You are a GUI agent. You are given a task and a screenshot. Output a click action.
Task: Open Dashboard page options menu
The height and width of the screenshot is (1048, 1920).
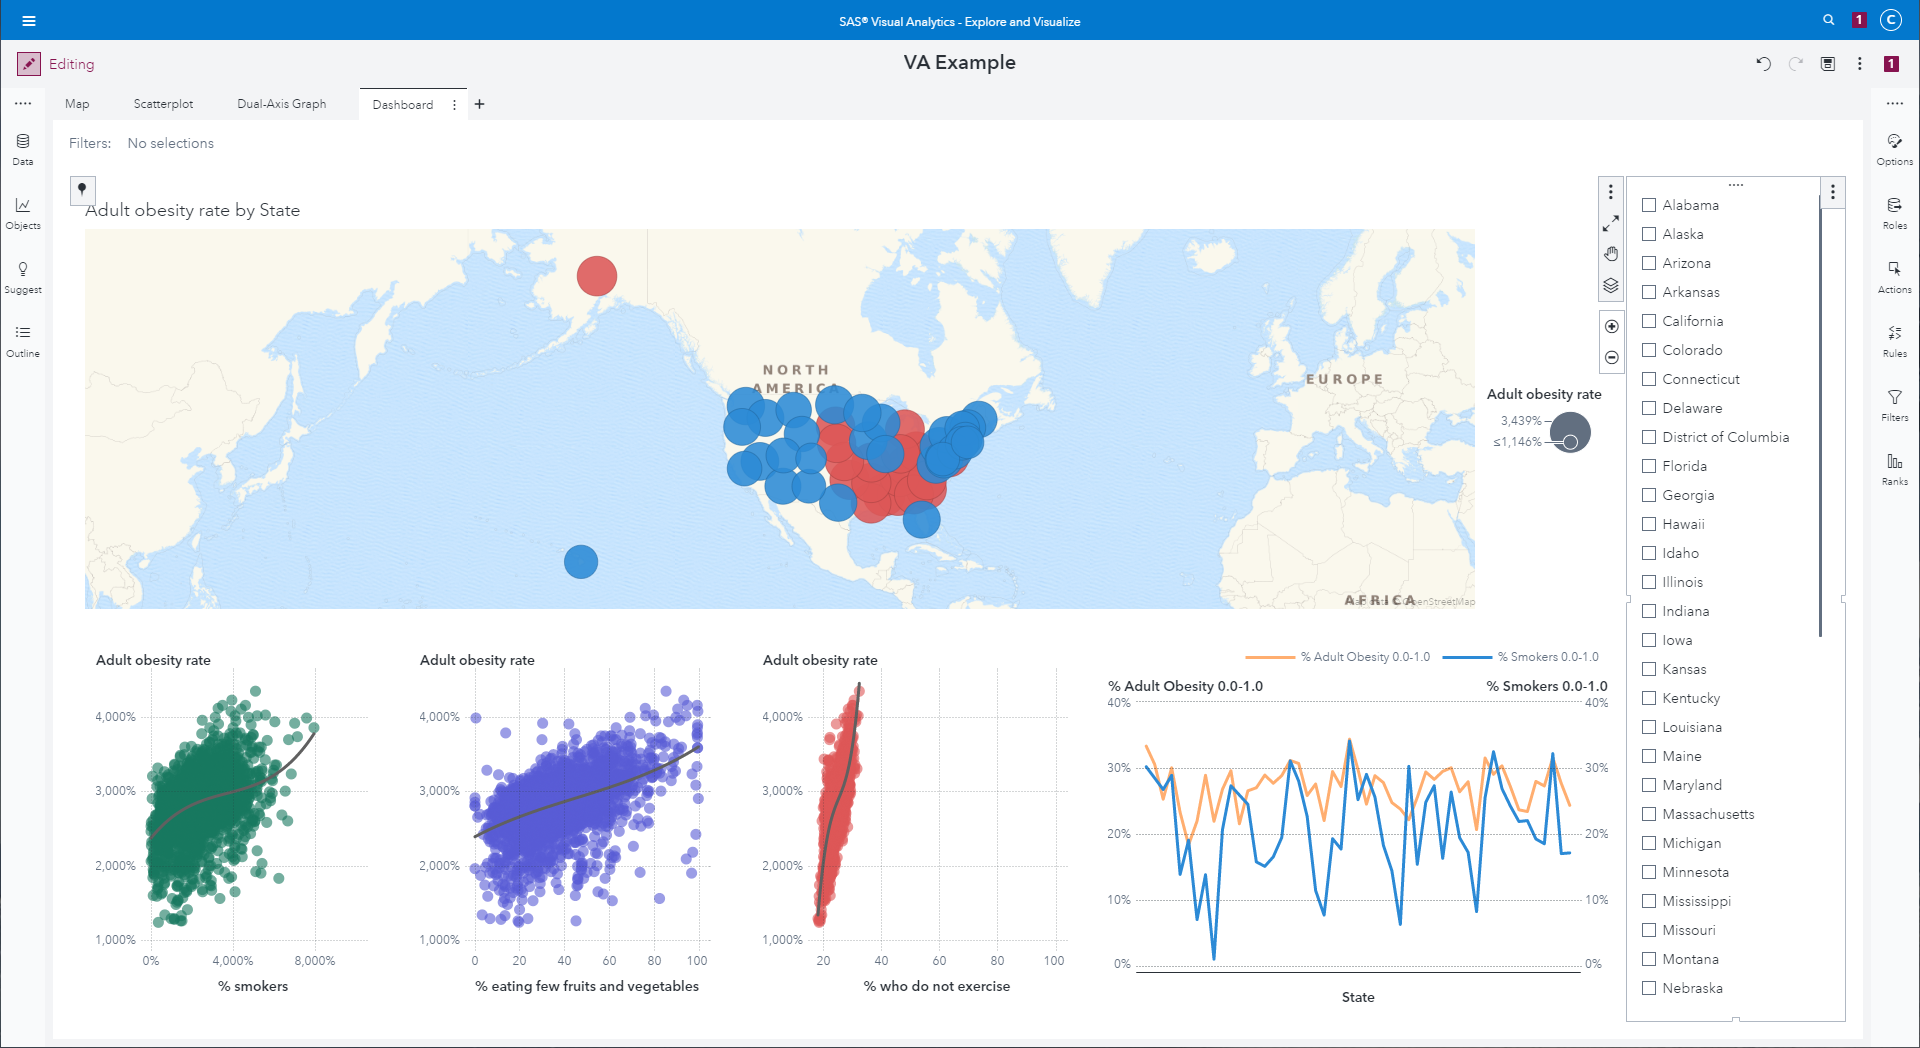click(x=454, y=104)
